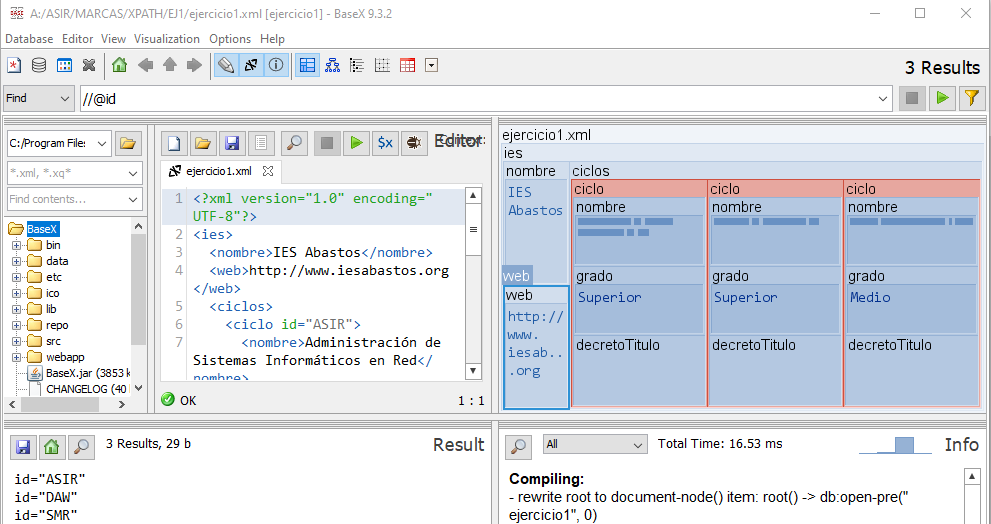Open the Find mode dropdown
The image size is (991, 524).
pyautogui.click(x=38, y=98)
